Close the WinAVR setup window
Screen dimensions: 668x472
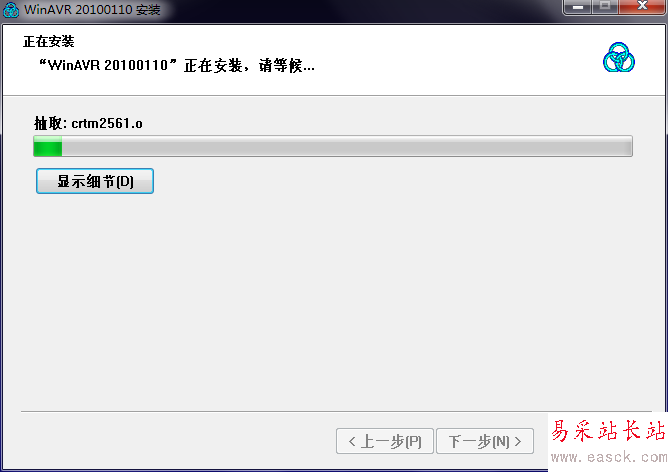click(642, 6)
